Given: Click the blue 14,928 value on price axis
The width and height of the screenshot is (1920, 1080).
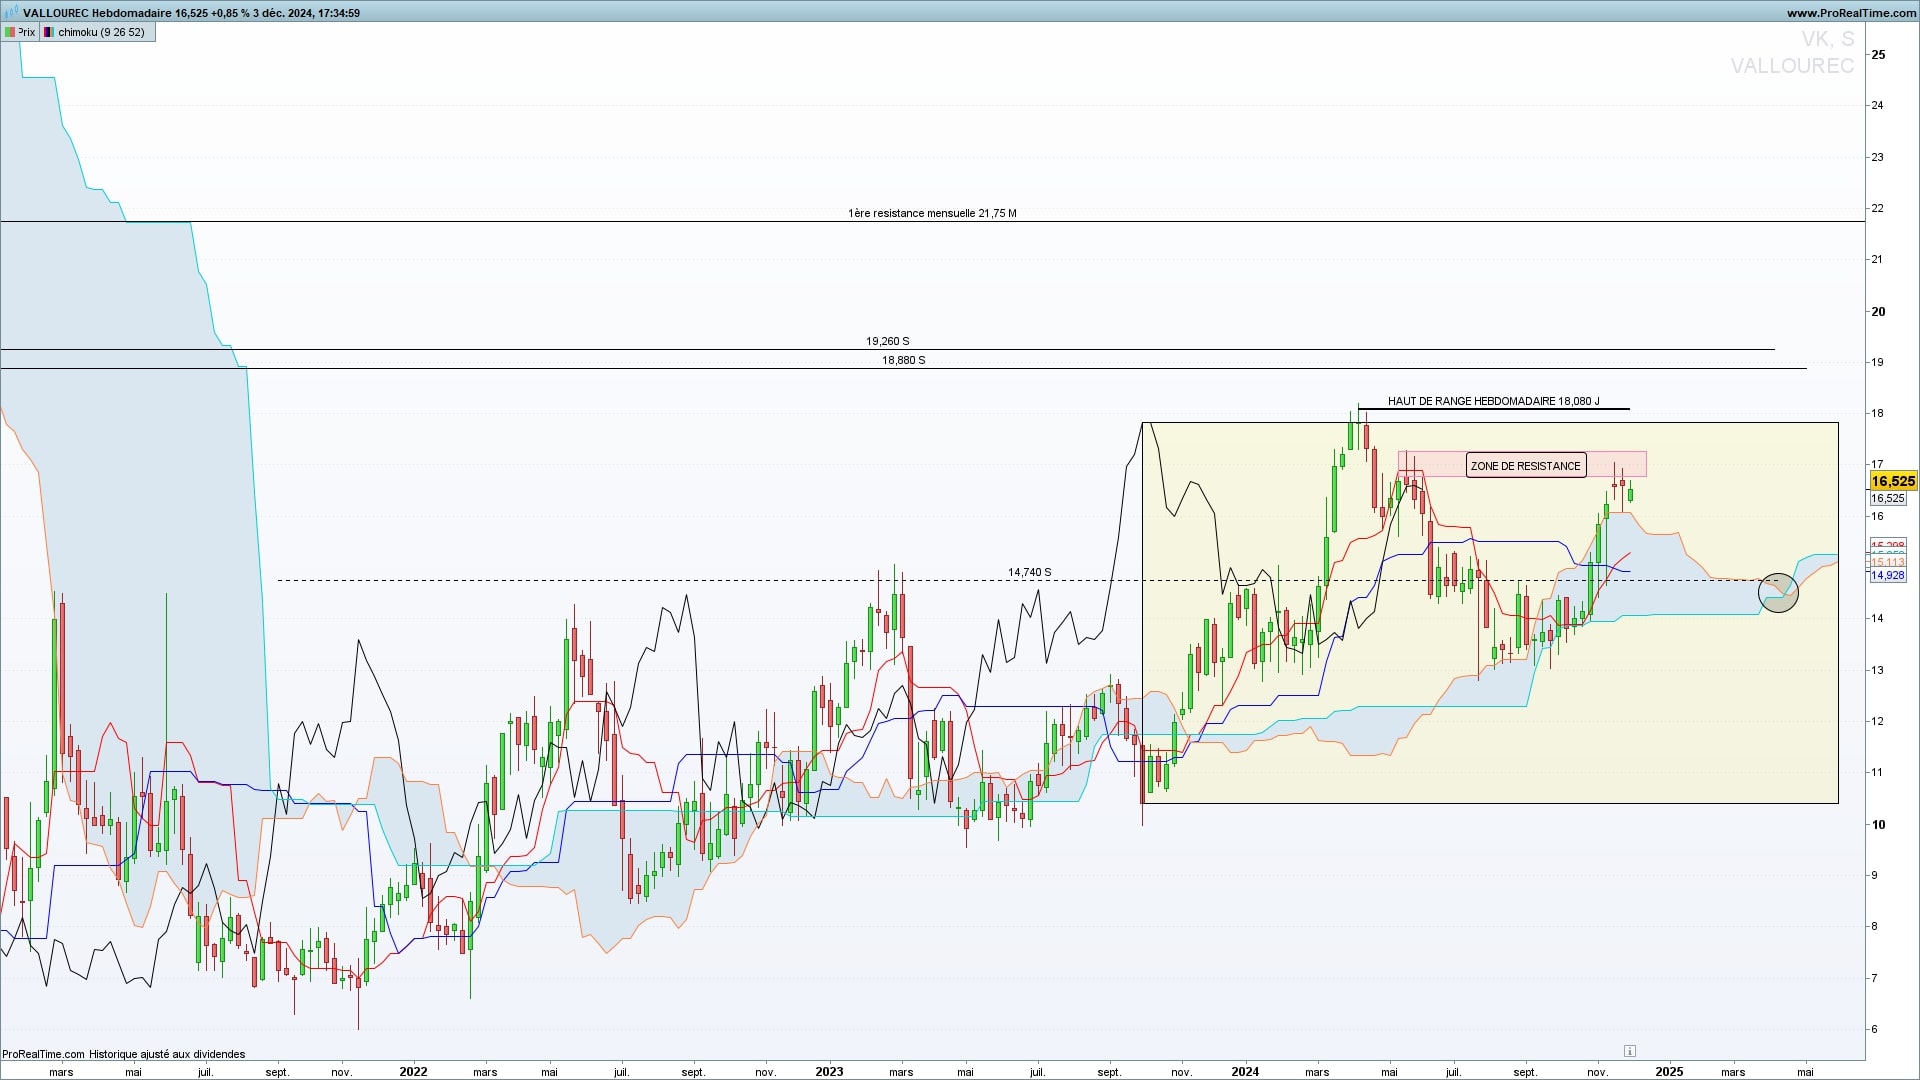Looking at the screenshot, I should tap(1887, 575).
